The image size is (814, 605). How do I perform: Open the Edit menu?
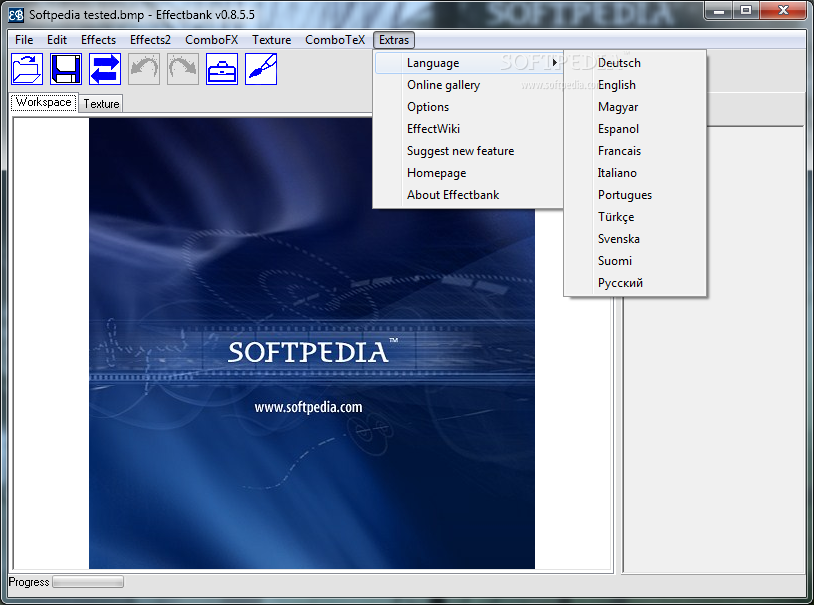(57, 40)
